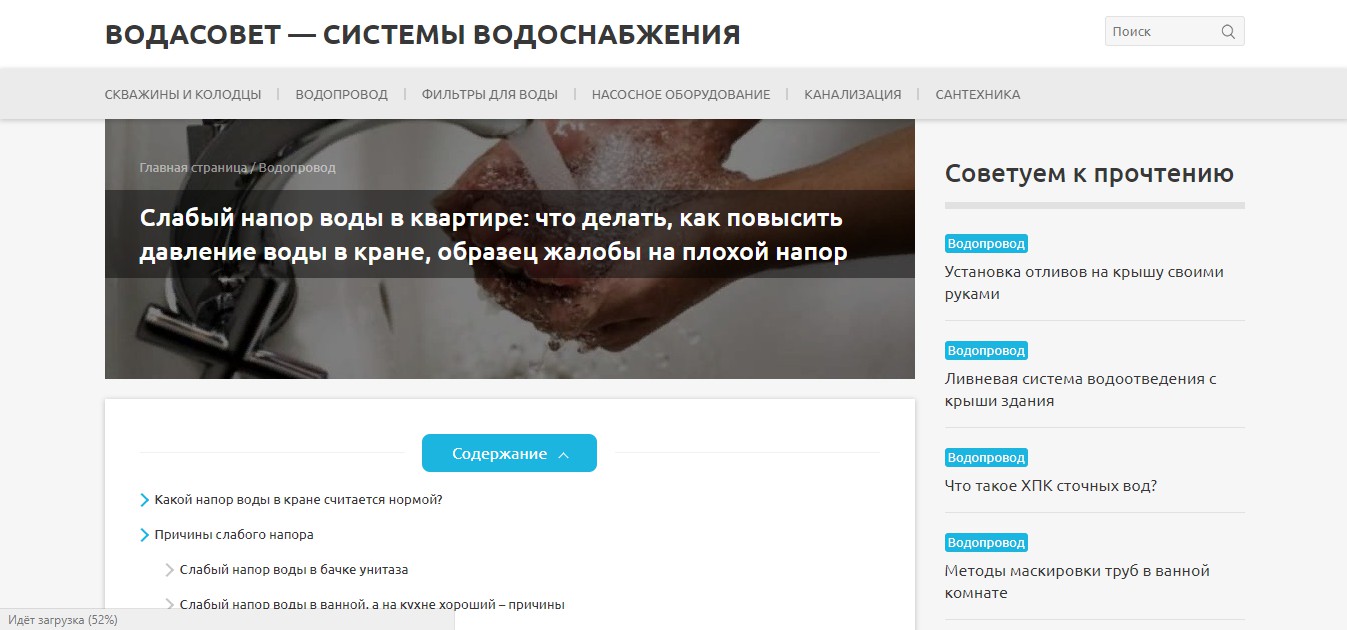This screenshot has width=1347, height=630.
Task: Go to Фильтры для воды section
Action: [x=489, y=94]
